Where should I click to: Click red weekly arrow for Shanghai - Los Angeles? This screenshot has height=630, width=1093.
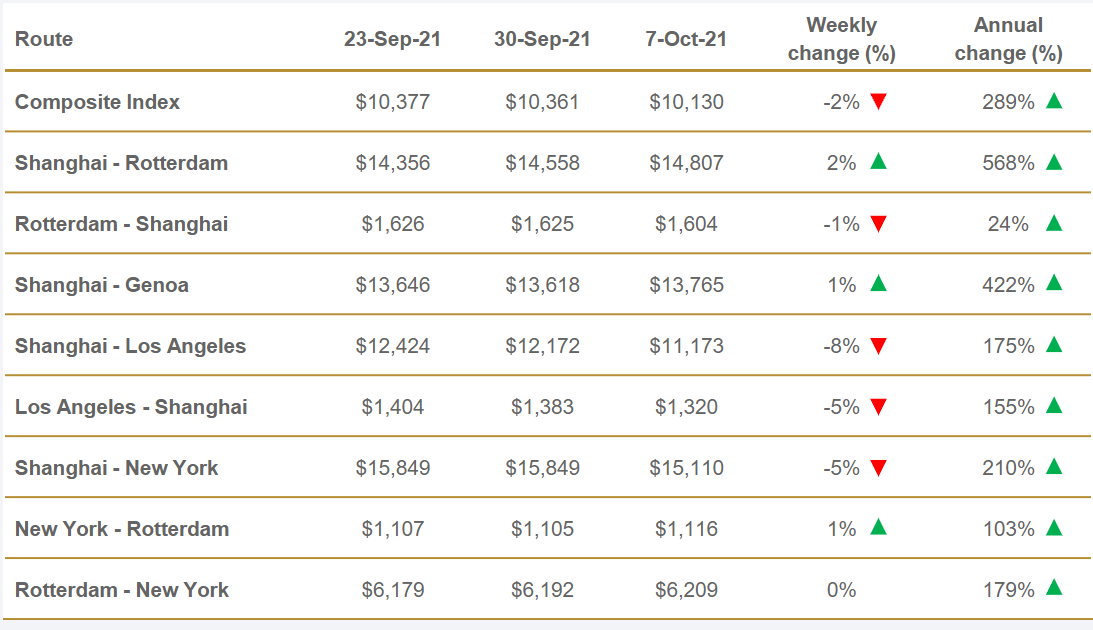[879, 346]
